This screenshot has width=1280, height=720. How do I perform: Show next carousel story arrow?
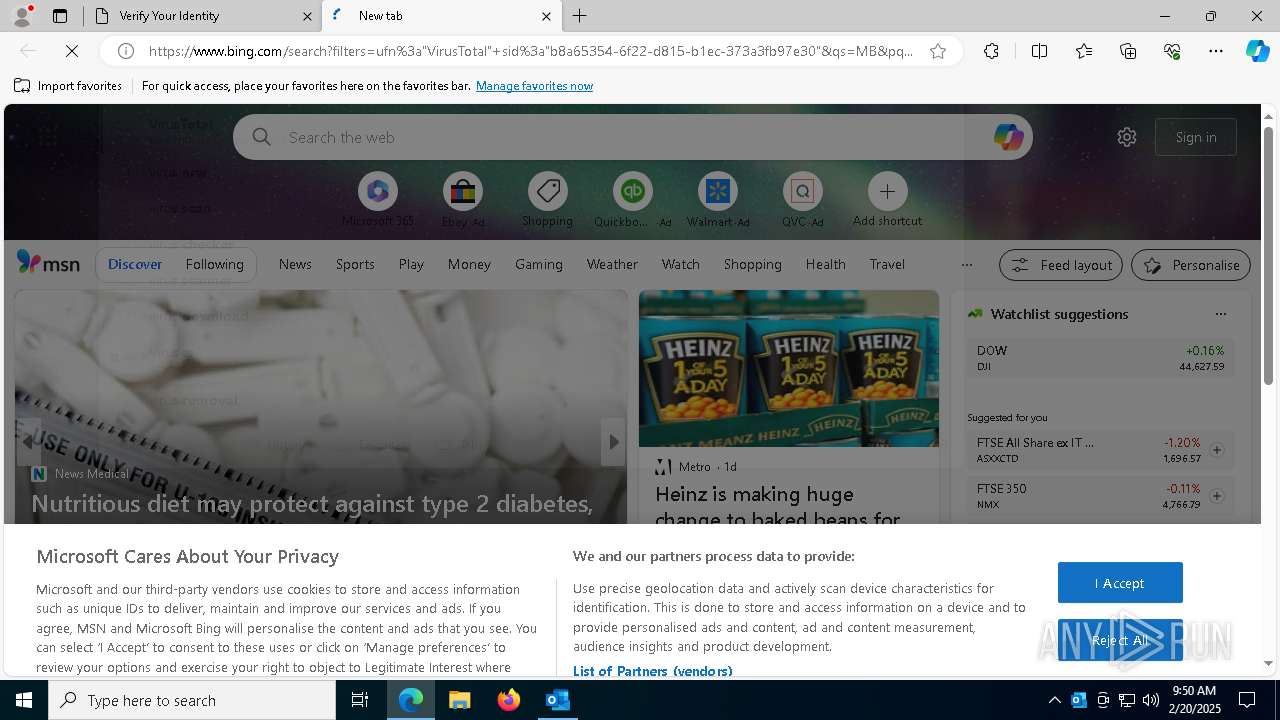[x=613, y=442]
